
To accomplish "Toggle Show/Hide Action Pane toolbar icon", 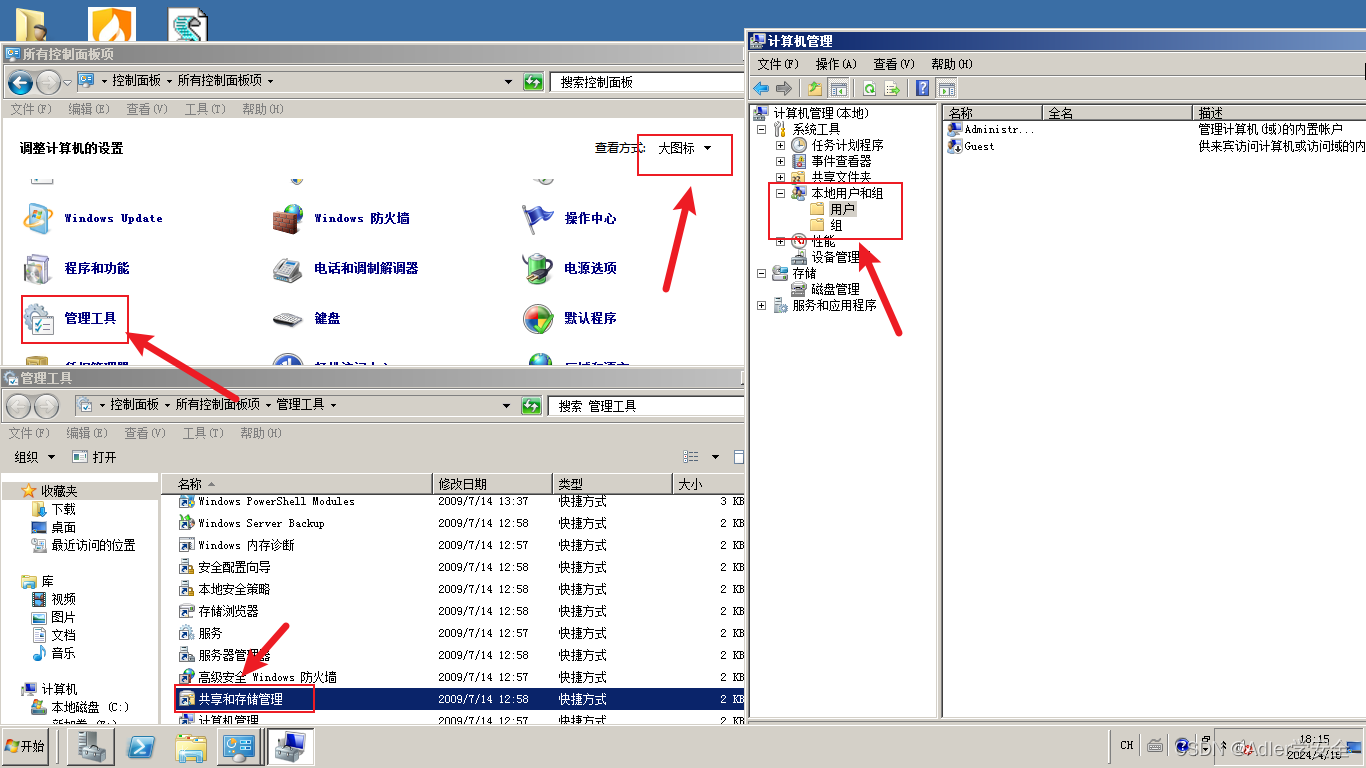I will click(946, 88).
